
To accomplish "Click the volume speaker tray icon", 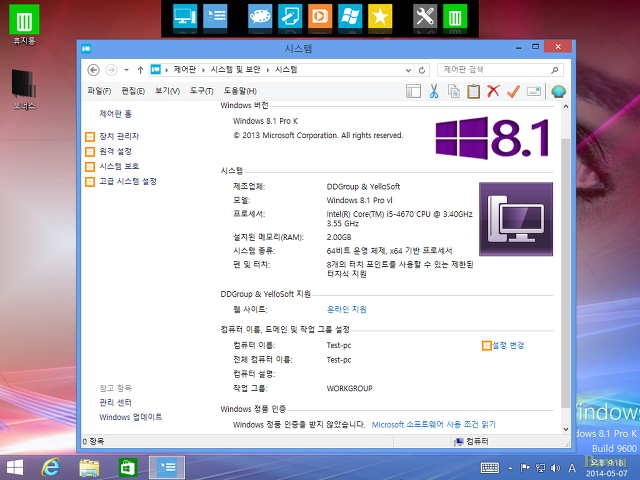I will pyautogui.click(x=556, y=468).
